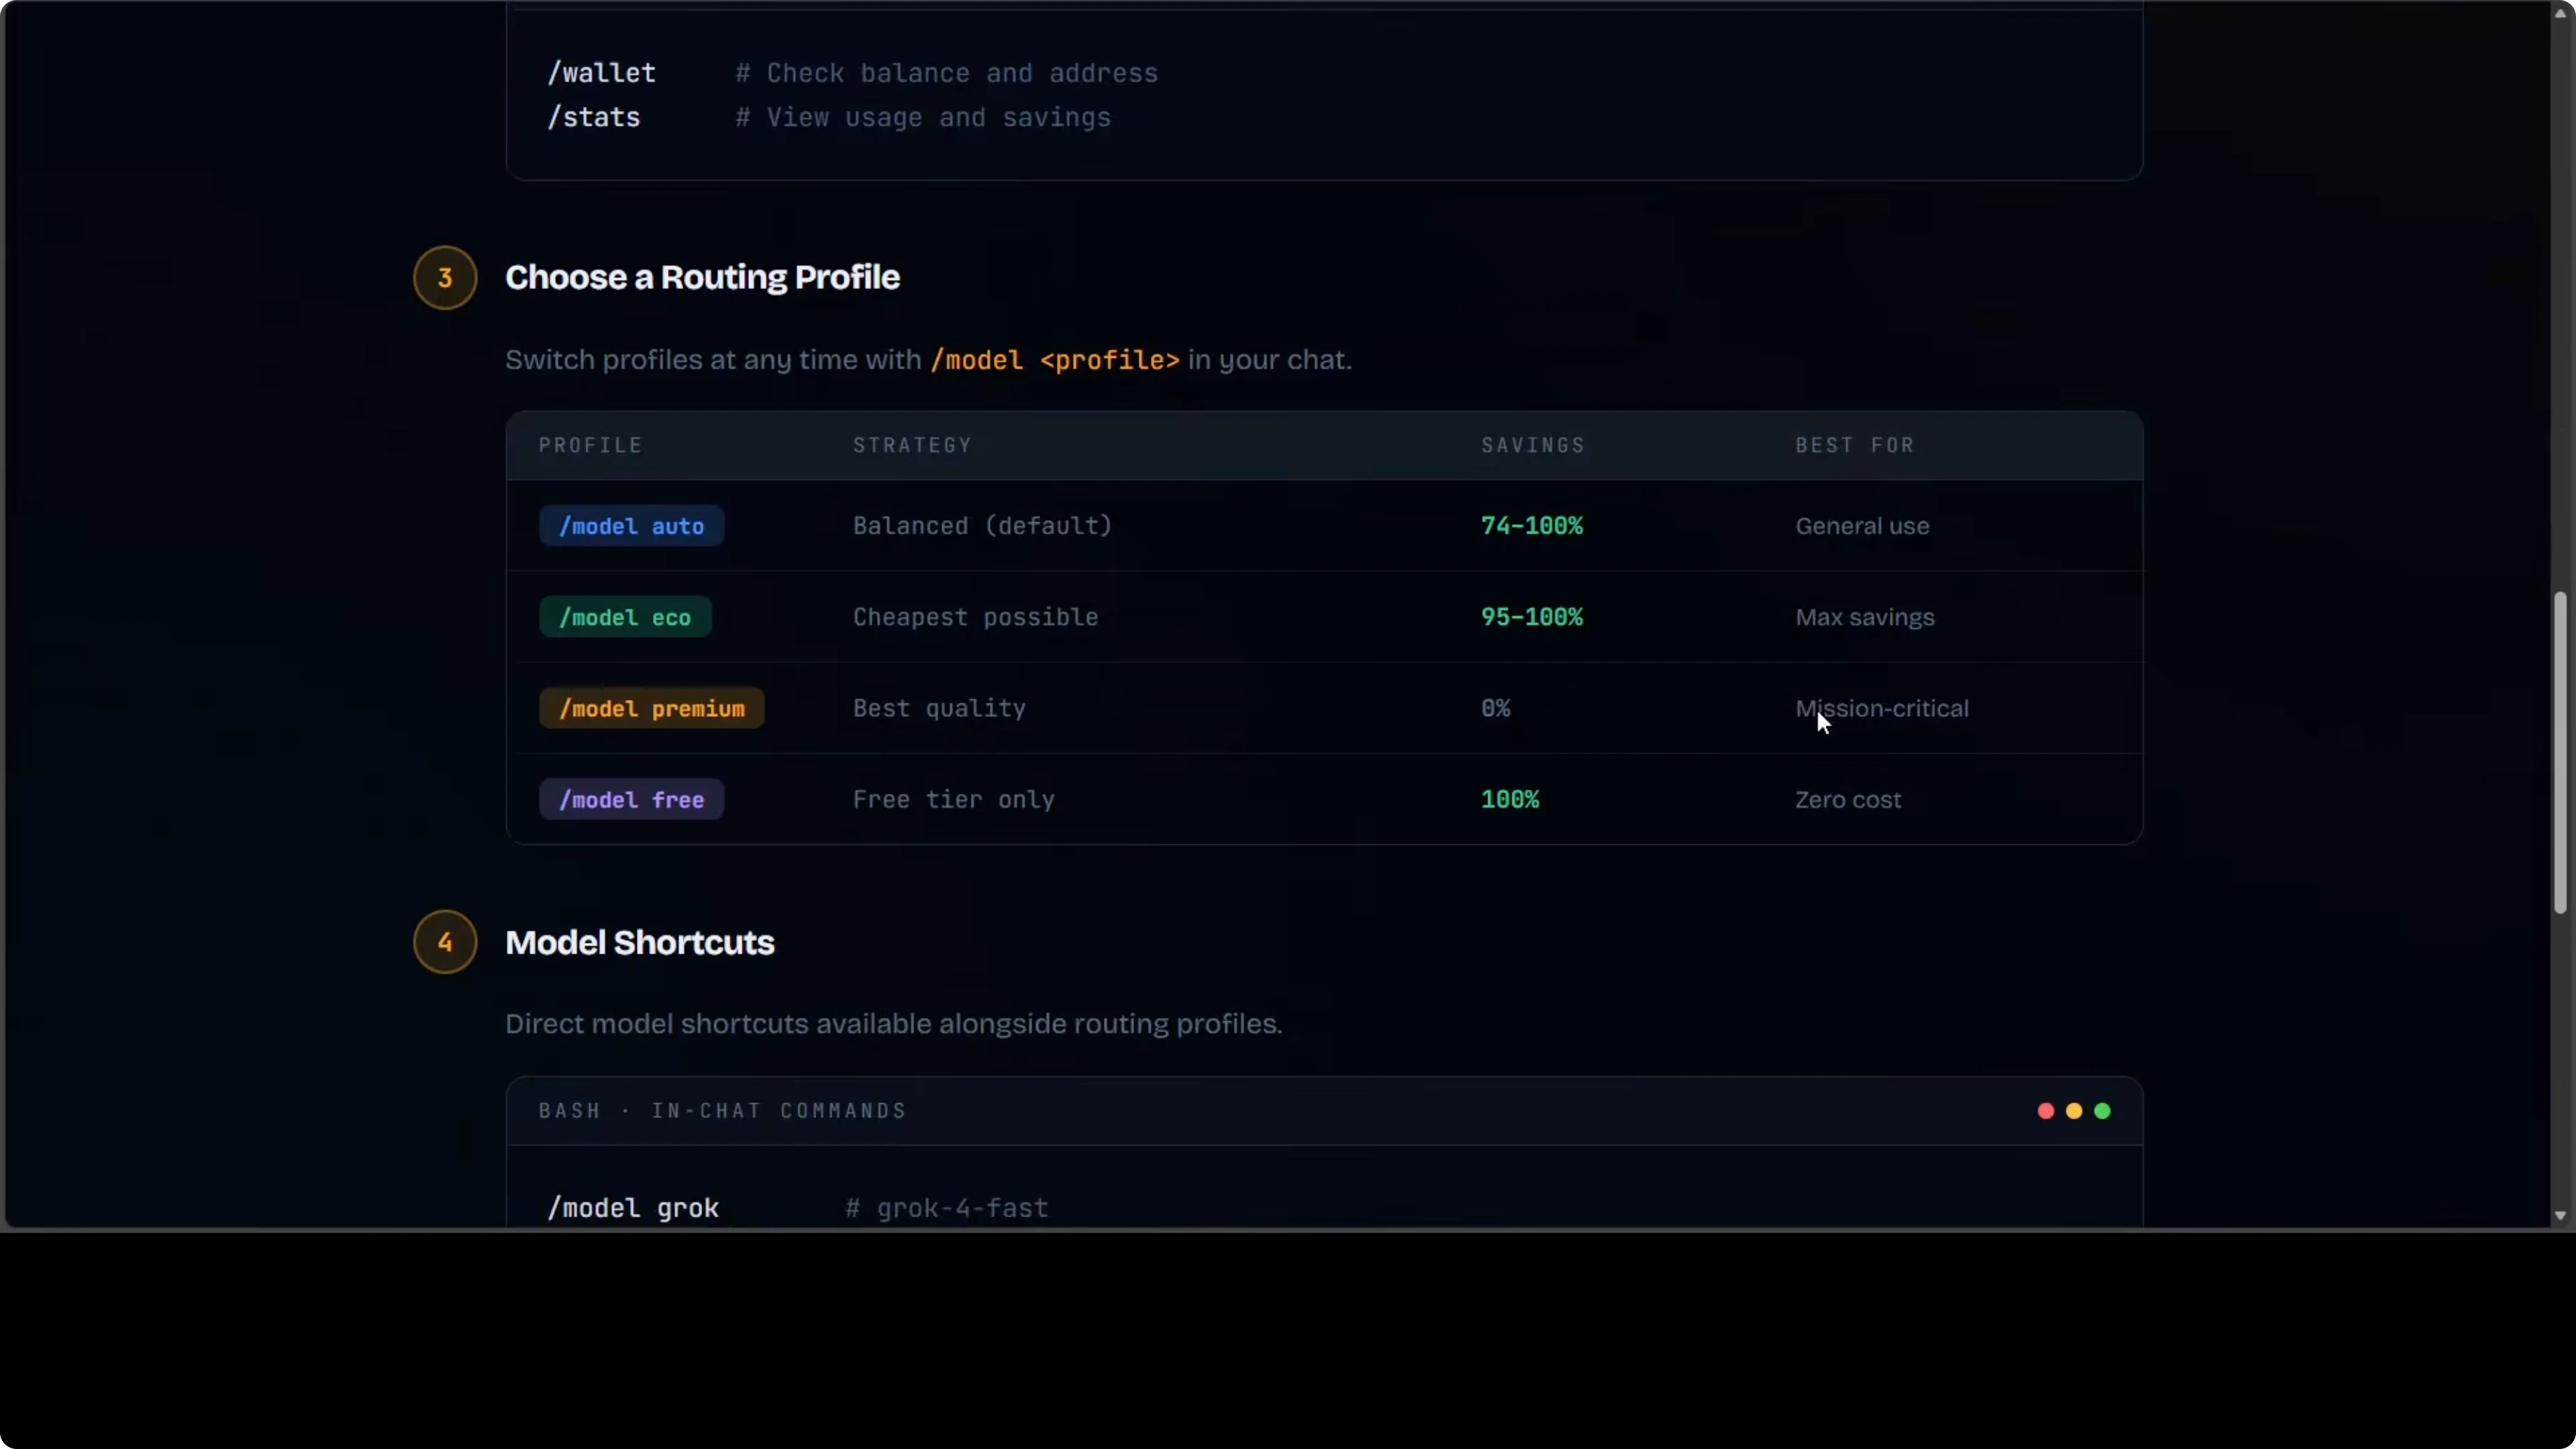The image size is (2576, 1449).
Task: Expand the SAVINGS column header
Action: [1532, 445]
